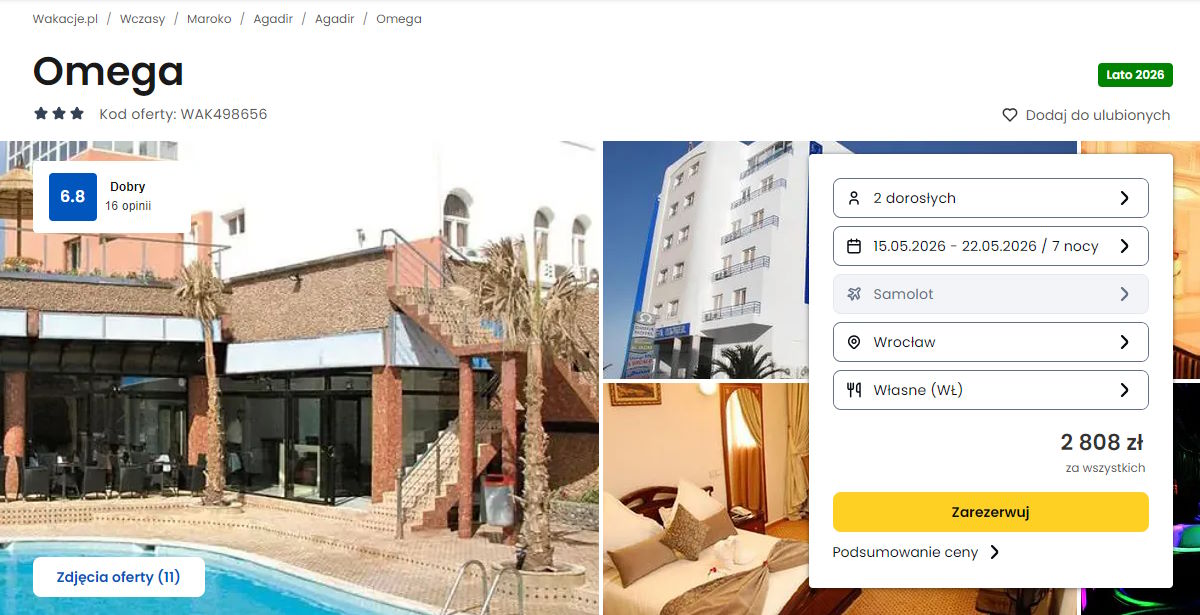Click the heart icon to add favorite
The image size is (1200, 615).
click(1010, 115)
